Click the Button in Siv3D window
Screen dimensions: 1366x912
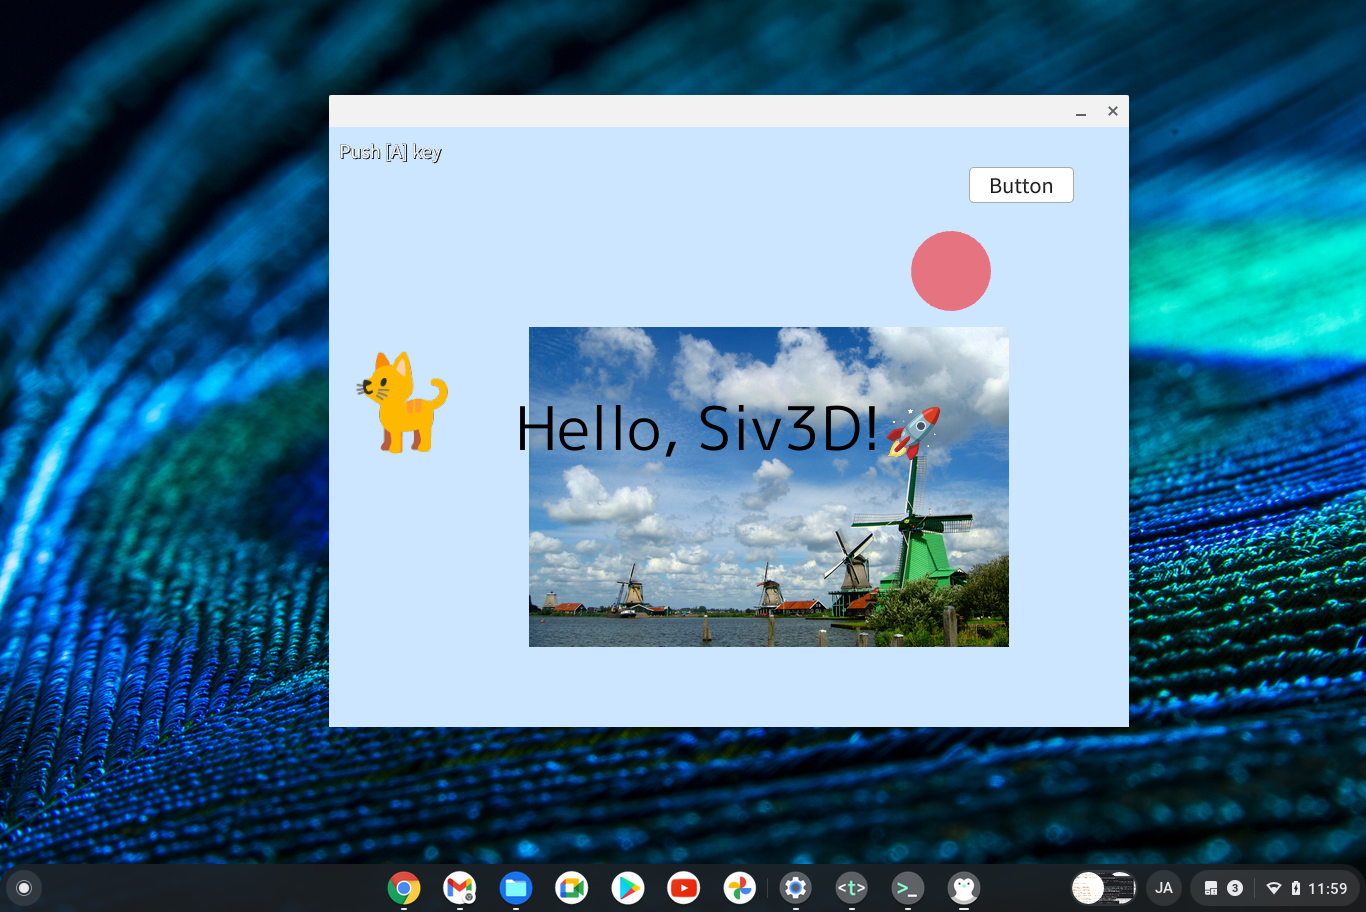pyautogui.click(x=1021, y=185)
